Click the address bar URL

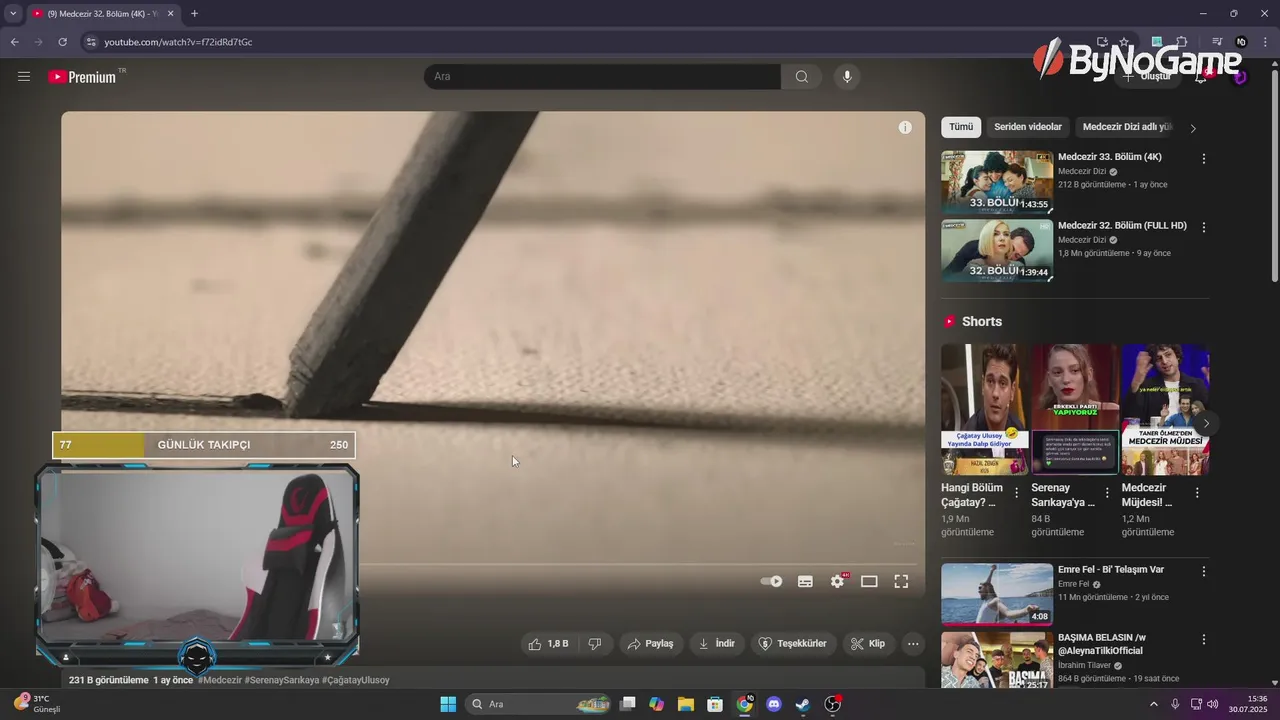[178, 42]
